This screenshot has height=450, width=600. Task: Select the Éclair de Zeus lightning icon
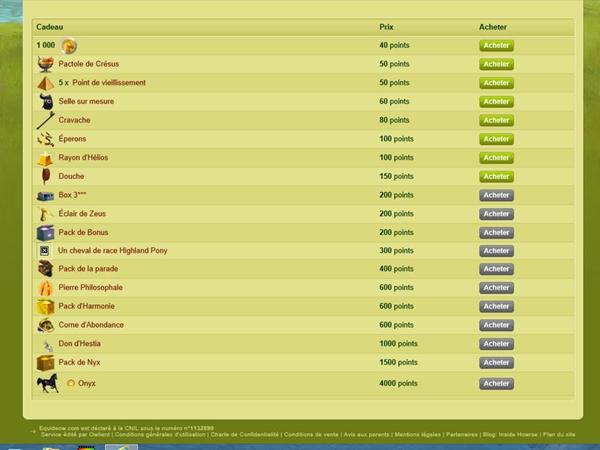pos(45,214)
